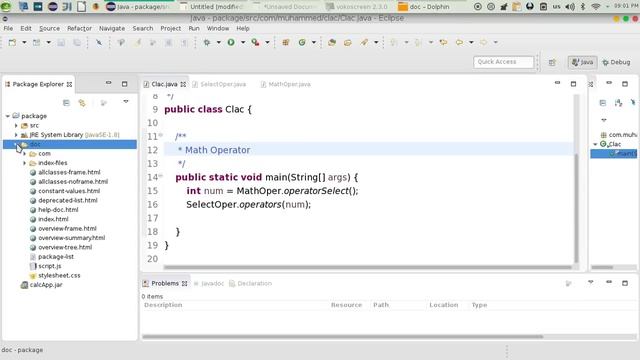Open the Package Explorer view menu arrow
Image resolution: width=640 pixels, height=360 pixels.
tap(126, 102)
